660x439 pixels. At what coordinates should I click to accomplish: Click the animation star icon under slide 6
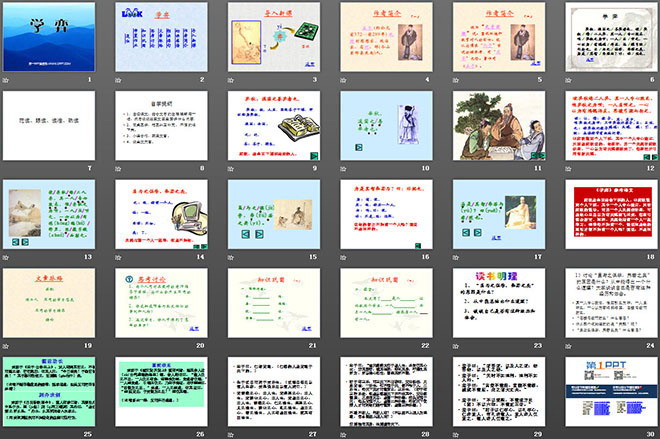pyautogui.click(x=568, y=80)
